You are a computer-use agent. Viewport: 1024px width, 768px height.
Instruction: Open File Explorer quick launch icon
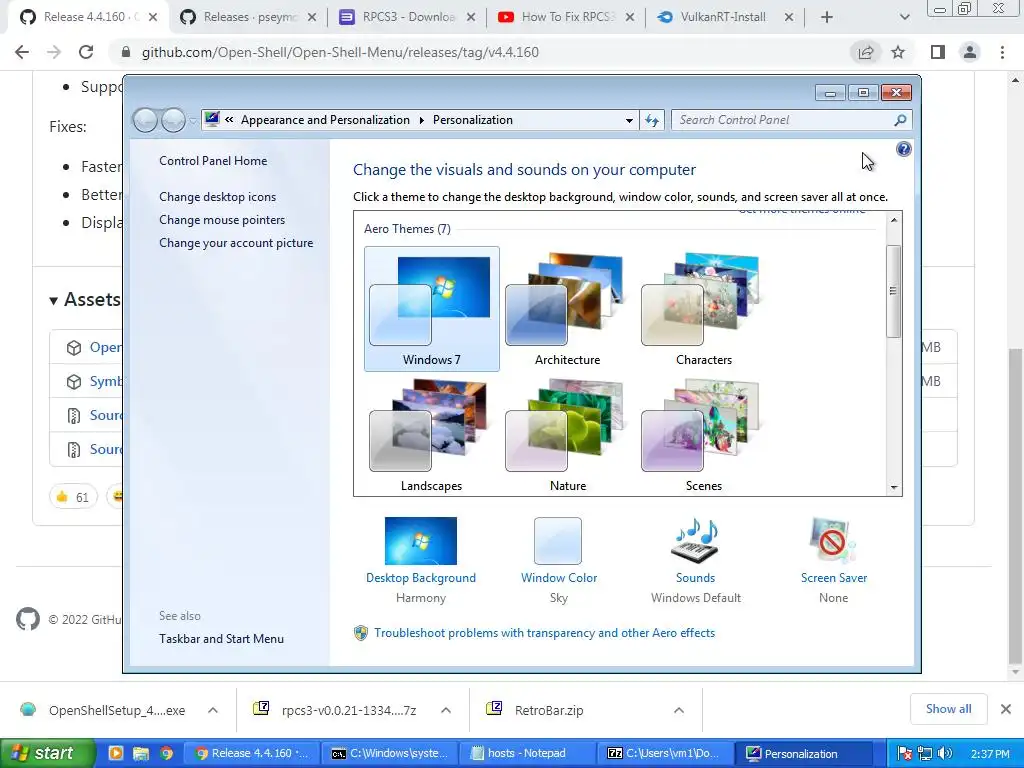click(140, 754)
